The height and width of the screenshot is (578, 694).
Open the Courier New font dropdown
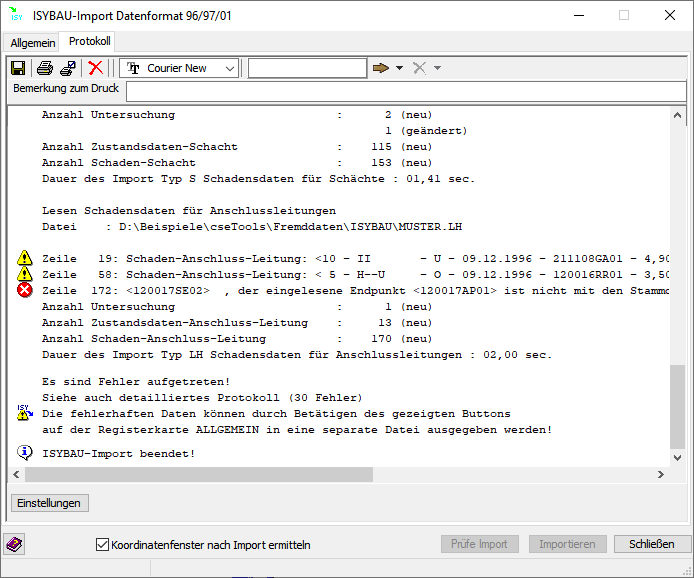pos(230,68)
